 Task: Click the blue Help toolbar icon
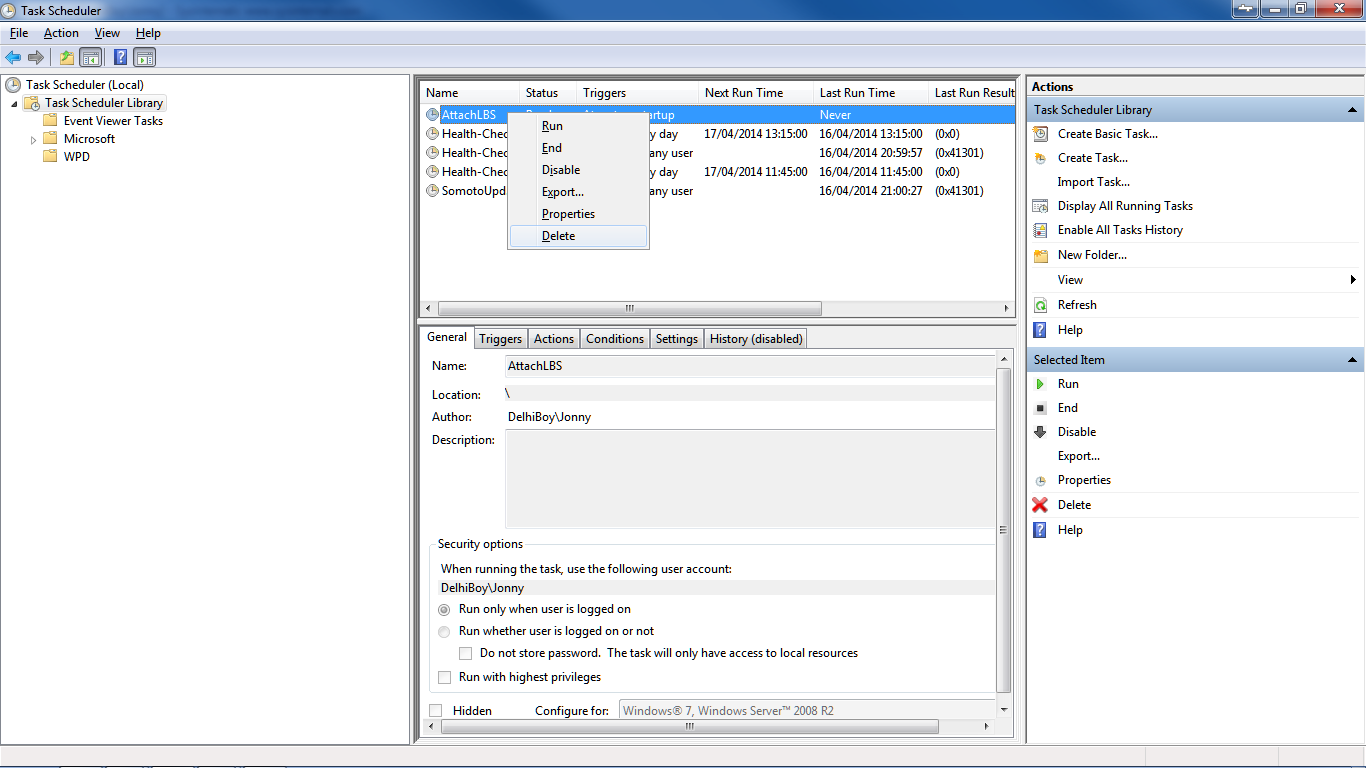tap(120, 57)
